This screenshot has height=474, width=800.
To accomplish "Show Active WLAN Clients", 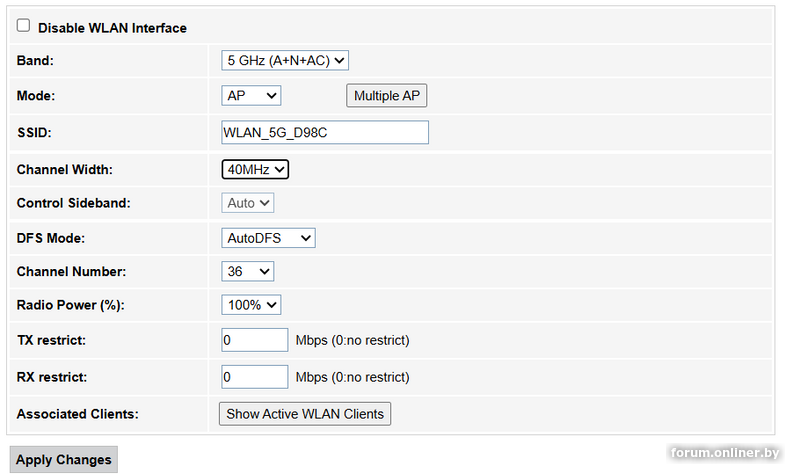I will pos(305,413).
